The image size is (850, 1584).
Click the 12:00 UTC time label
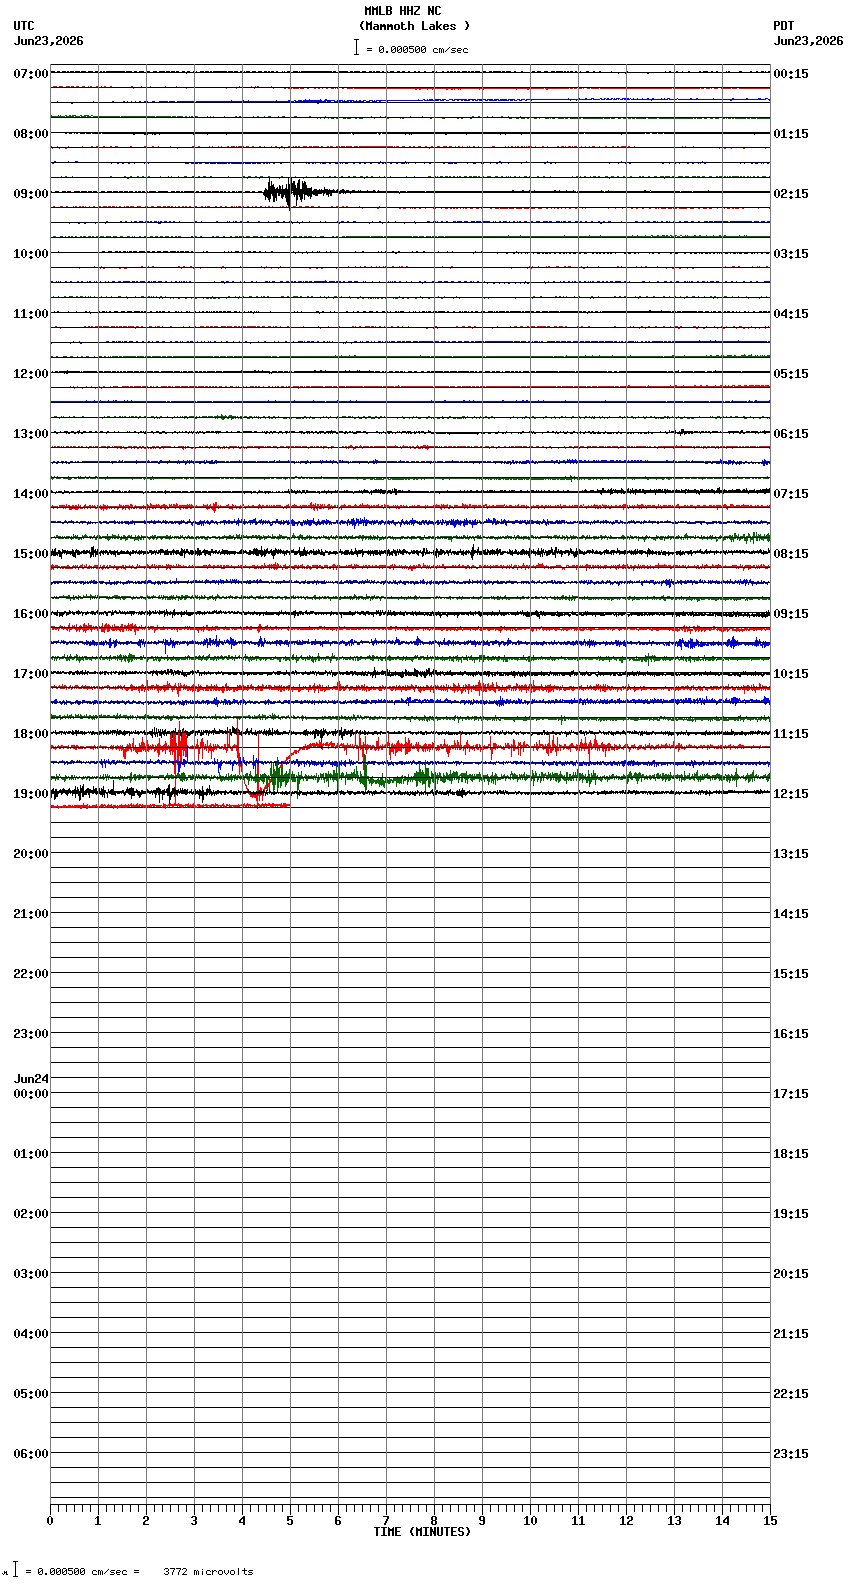click(31, 374)
